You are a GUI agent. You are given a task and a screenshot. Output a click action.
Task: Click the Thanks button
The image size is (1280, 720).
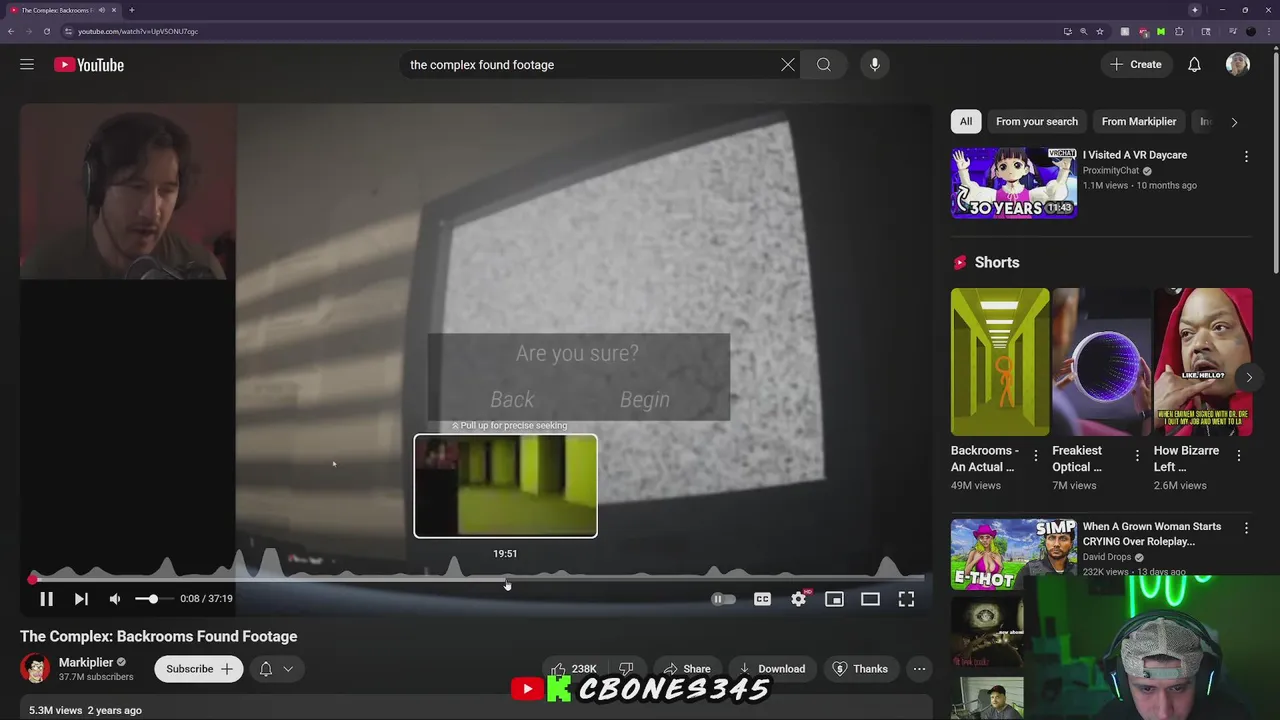point(860,669)
